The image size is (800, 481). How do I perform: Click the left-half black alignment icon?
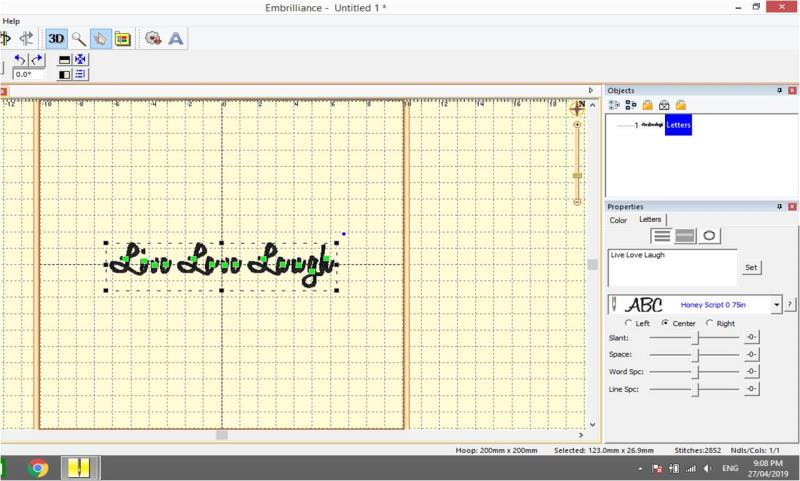tap(65, 74)
